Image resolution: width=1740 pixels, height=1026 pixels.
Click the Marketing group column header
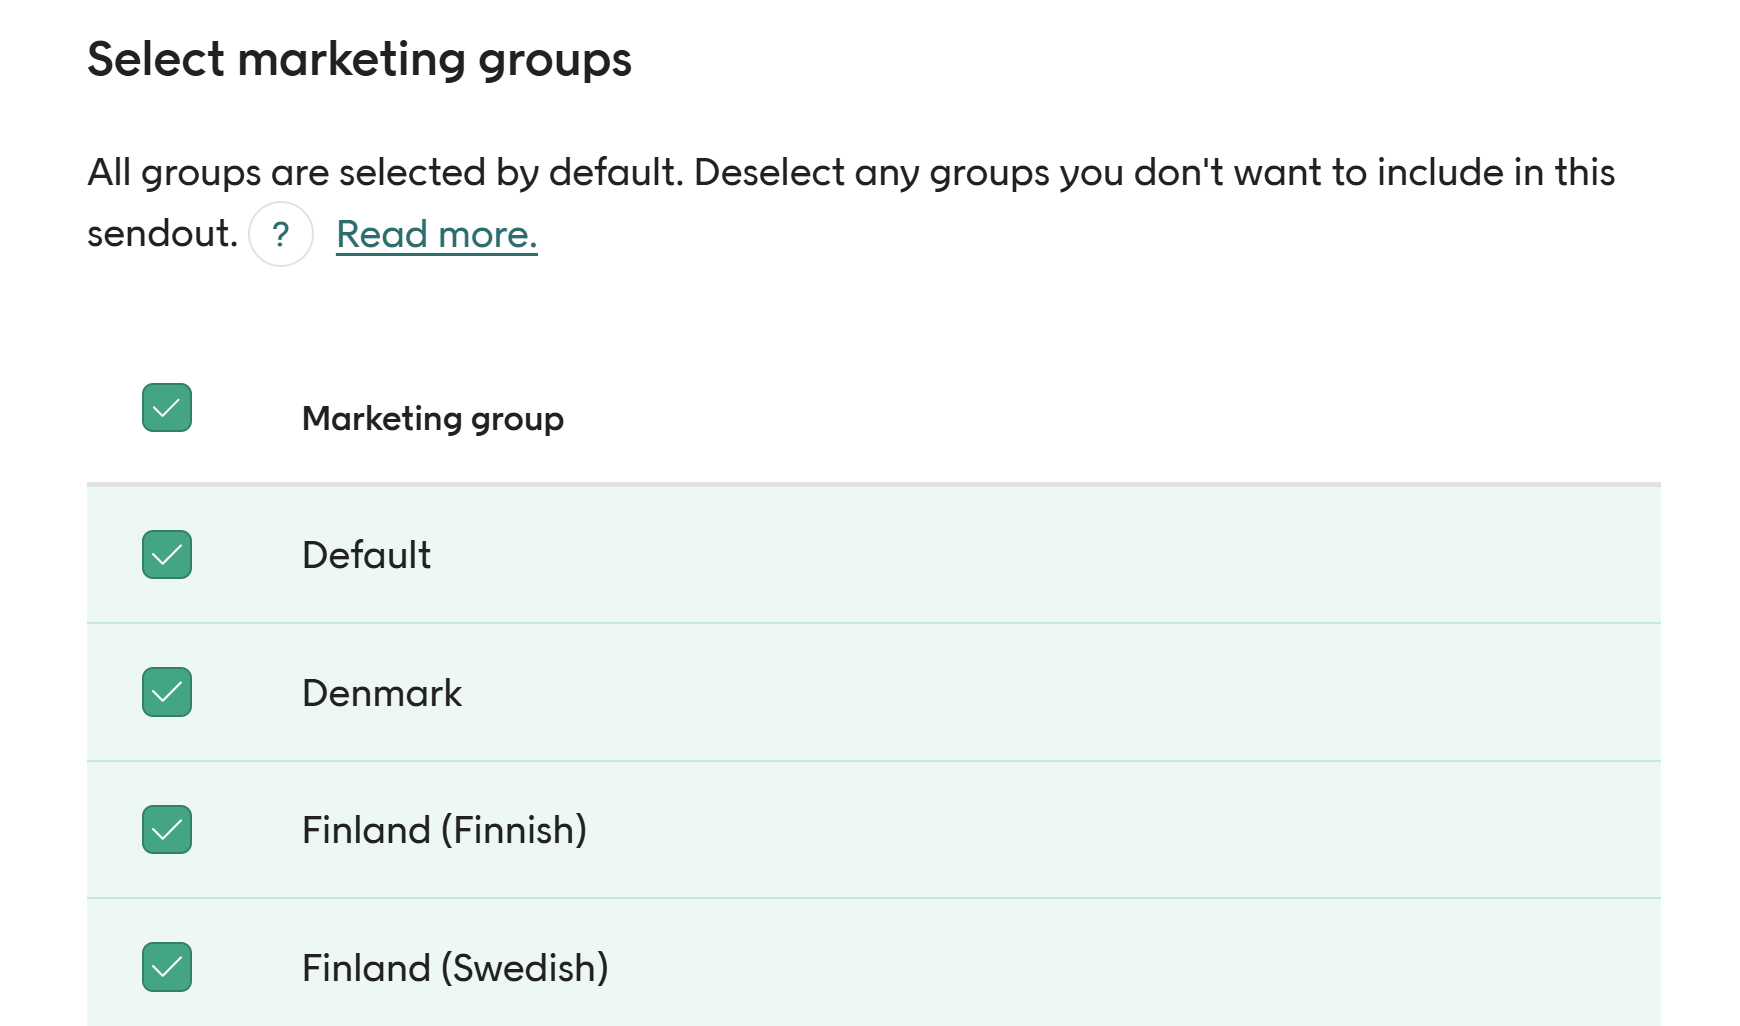[433, 419]
